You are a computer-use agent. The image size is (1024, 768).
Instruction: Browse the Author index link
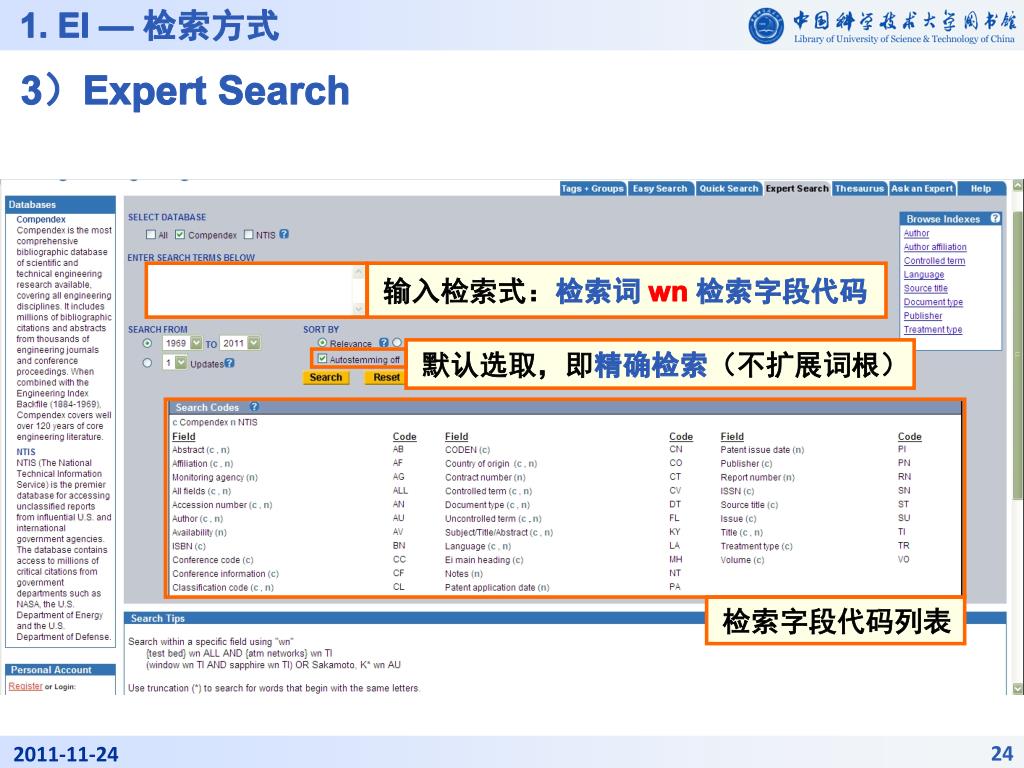click(x=916, y=233)
